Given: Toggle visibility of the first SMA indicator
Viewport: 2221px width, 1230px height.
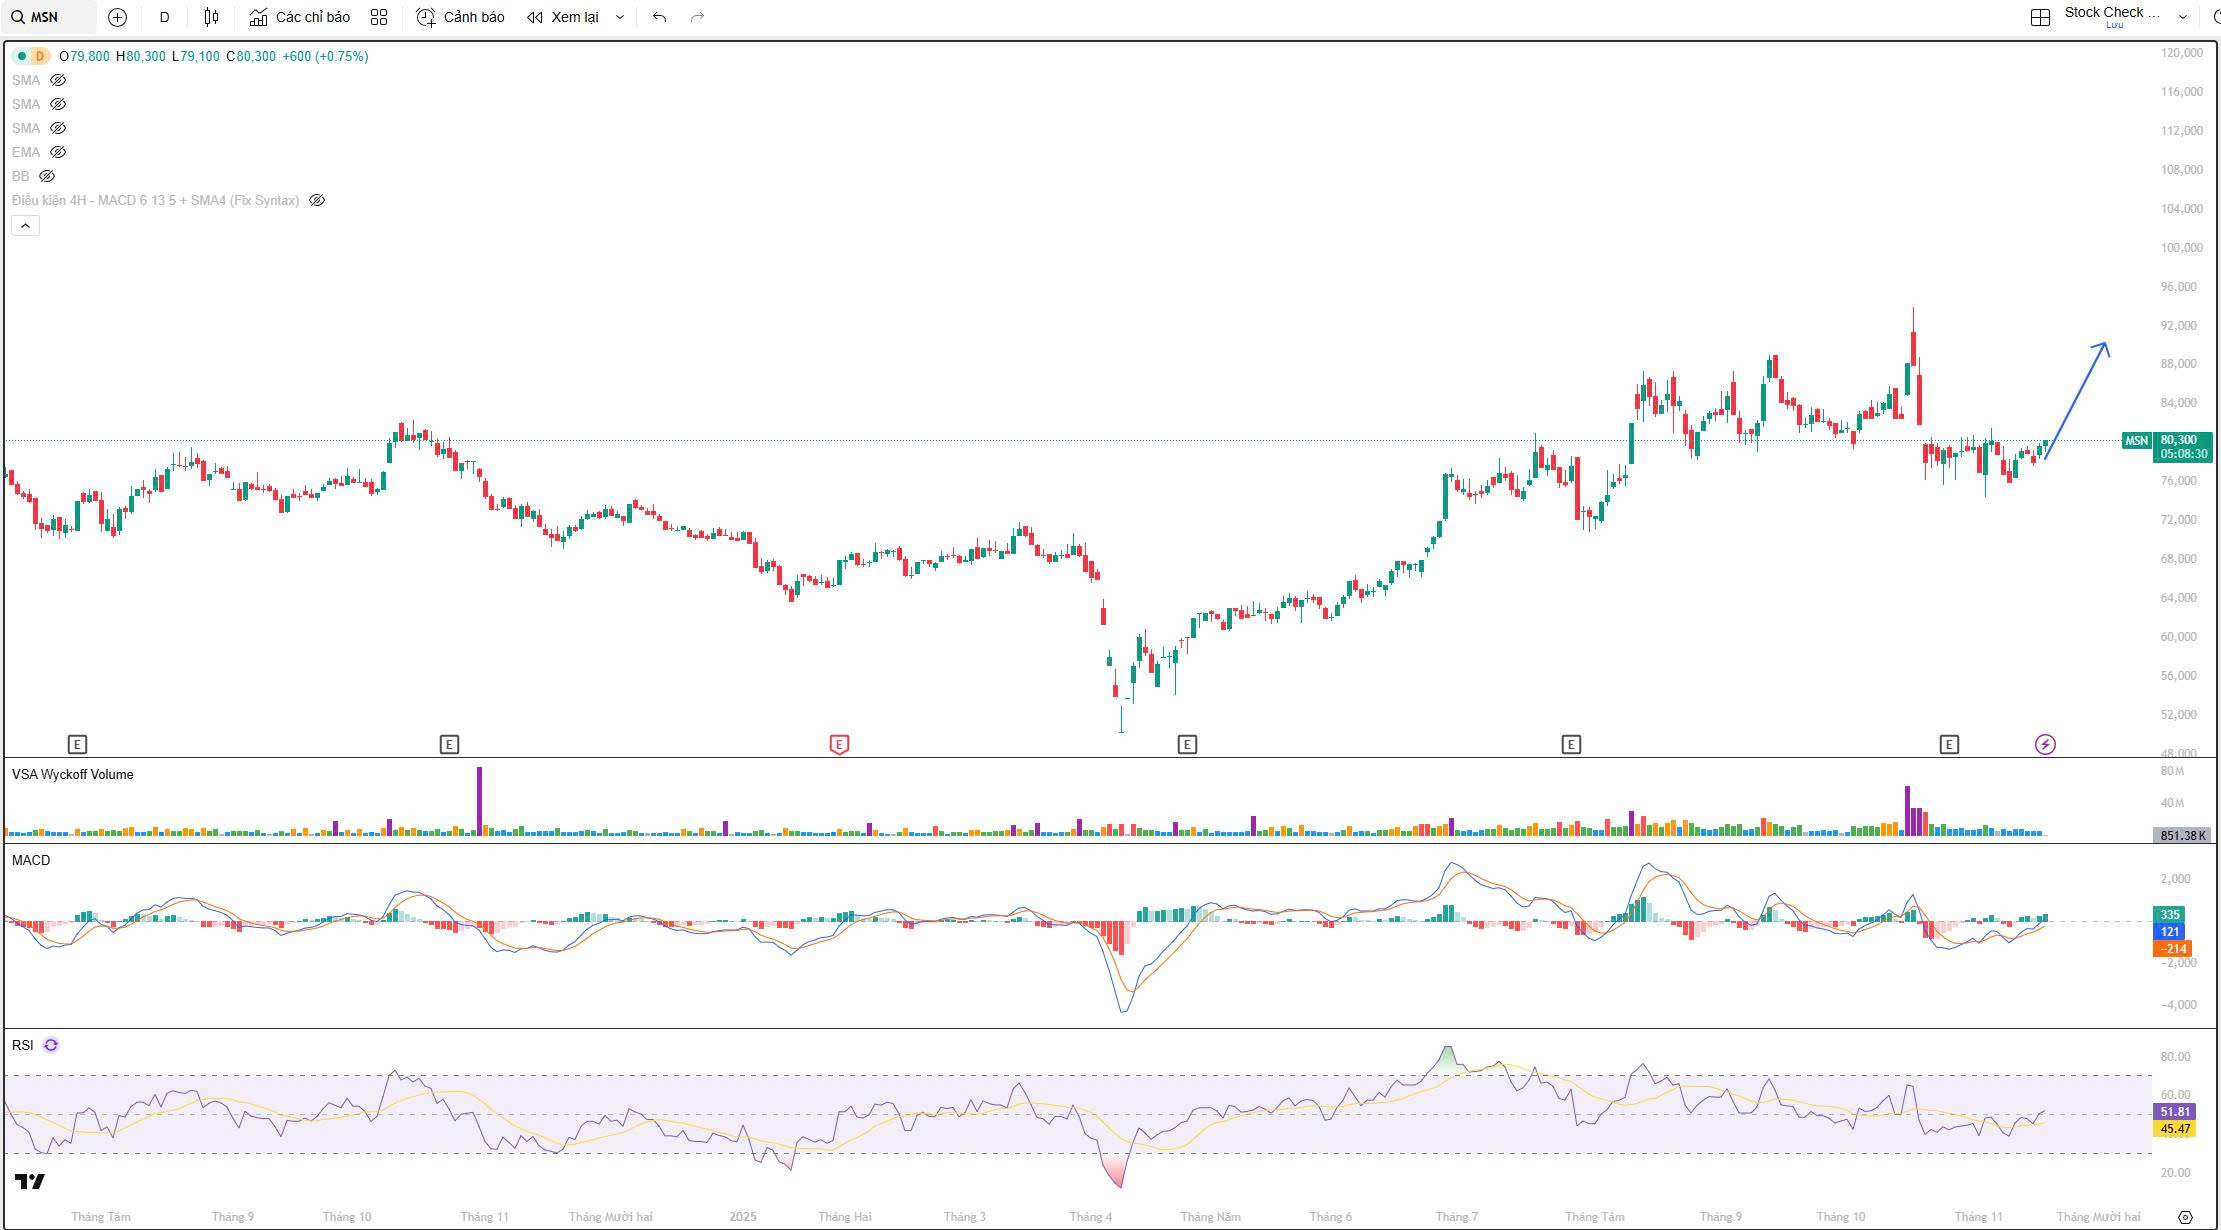Looking at the screenshot, I should [x=58, y=80].
